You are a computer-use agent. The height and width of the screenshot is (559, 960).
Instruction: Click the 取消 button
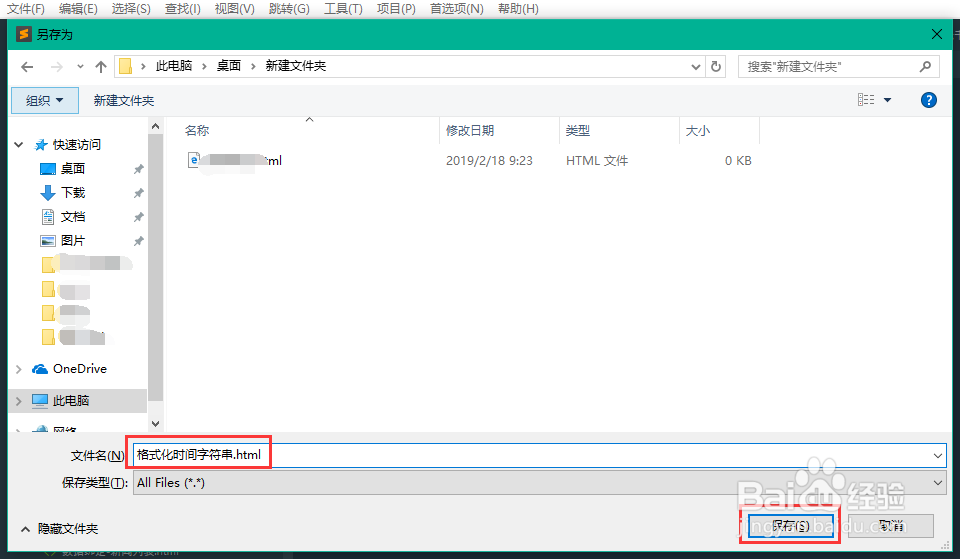[891, 525]
